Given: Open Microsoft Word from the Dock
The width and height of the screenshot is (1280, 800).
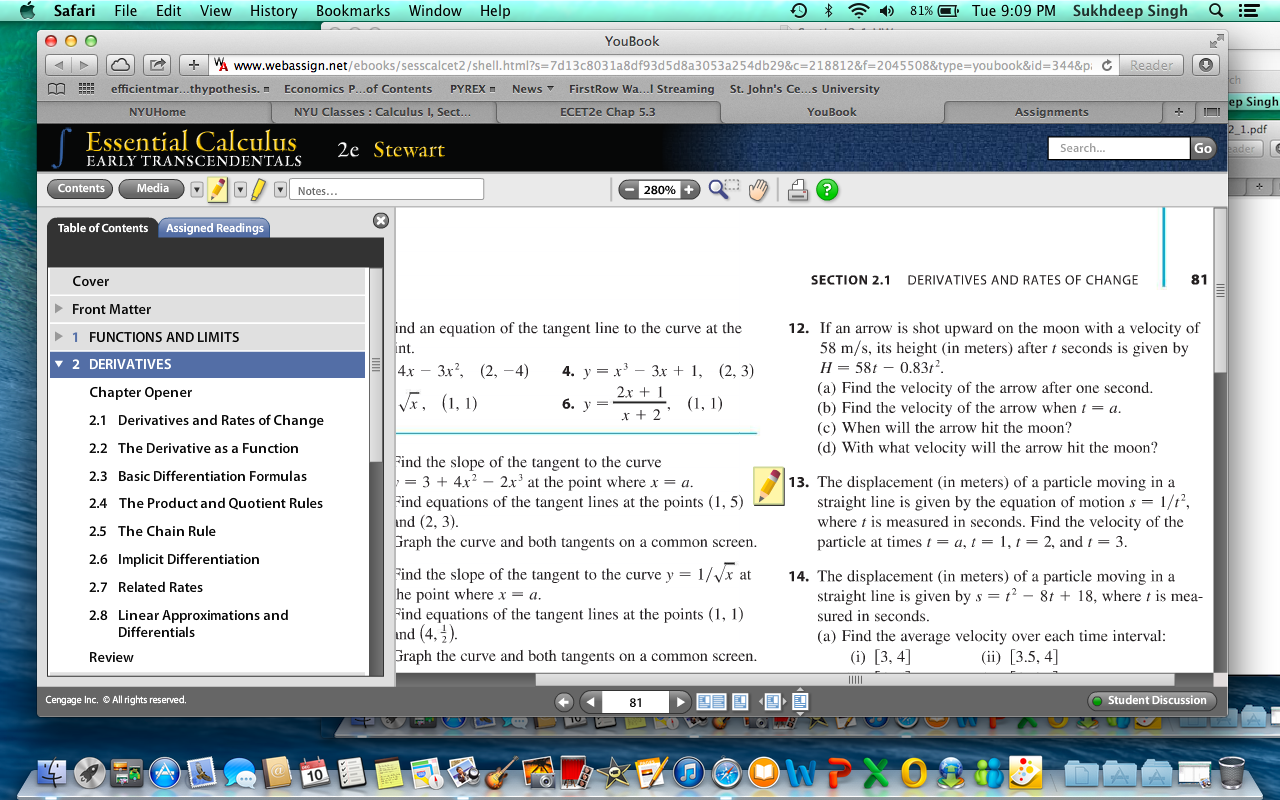Looking at the screenshot, I should 802,772.
